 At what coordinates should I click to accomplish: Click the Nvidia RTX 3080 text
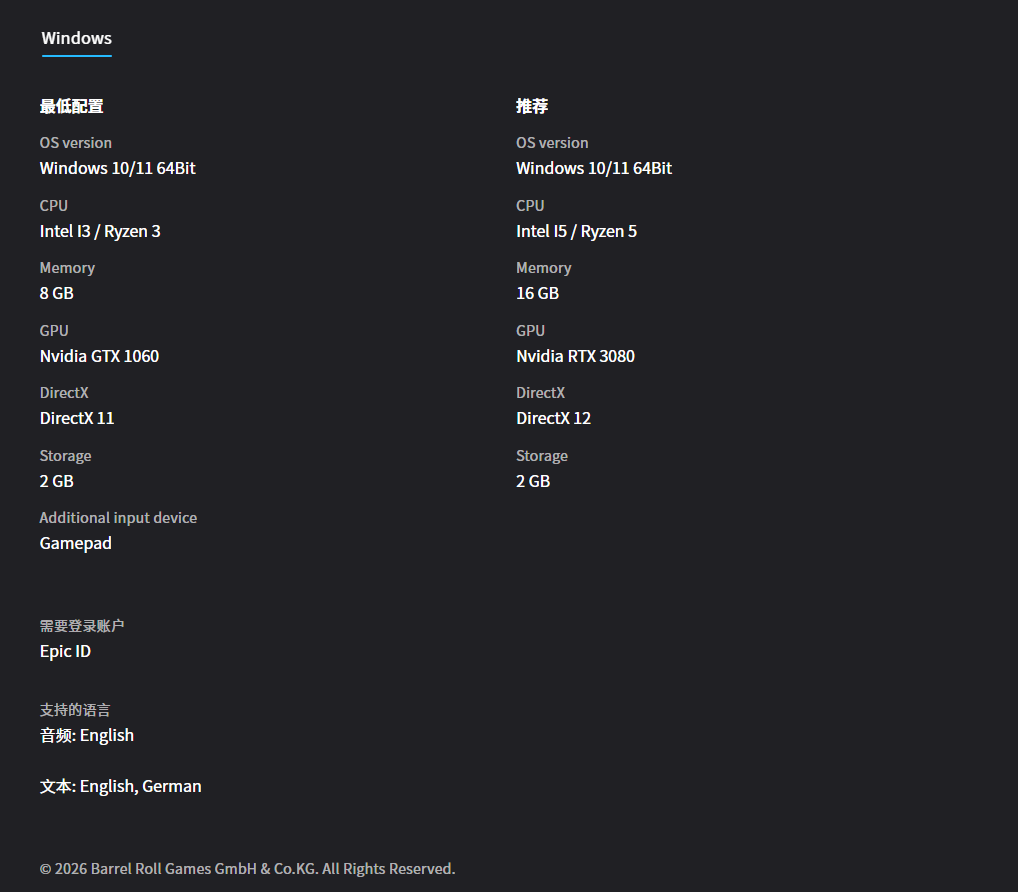[575, 356]
